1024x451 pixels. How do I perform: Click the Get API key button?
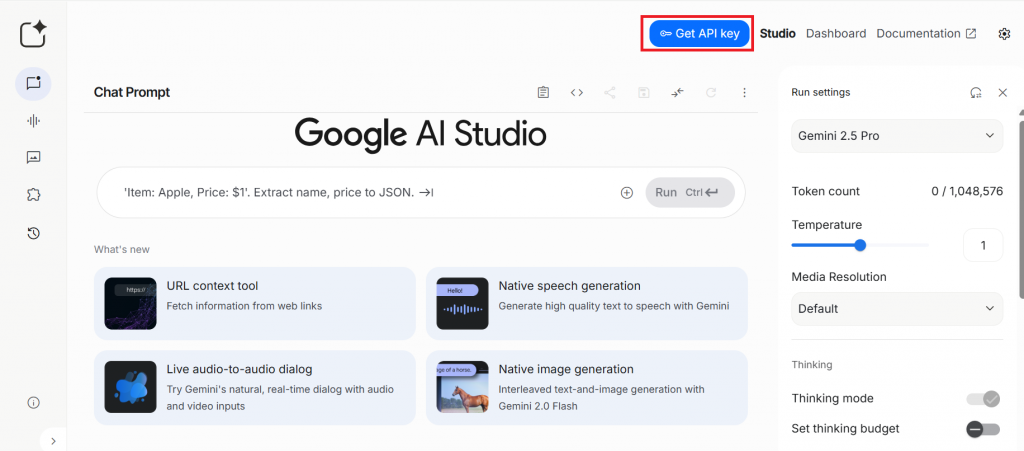click(x=700, y=34)
